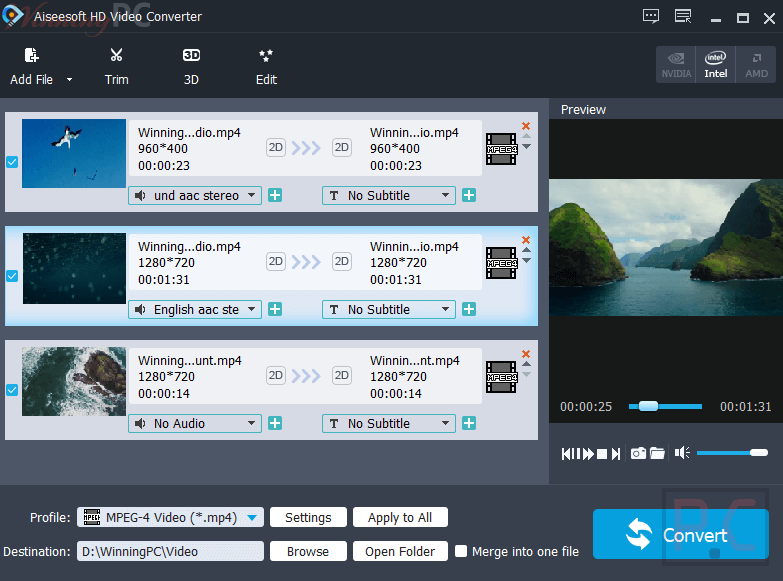This screenshot has width=783, height=581.
Task: Uncheck the 960*400 video checkbox
Action: click(12, 162)
